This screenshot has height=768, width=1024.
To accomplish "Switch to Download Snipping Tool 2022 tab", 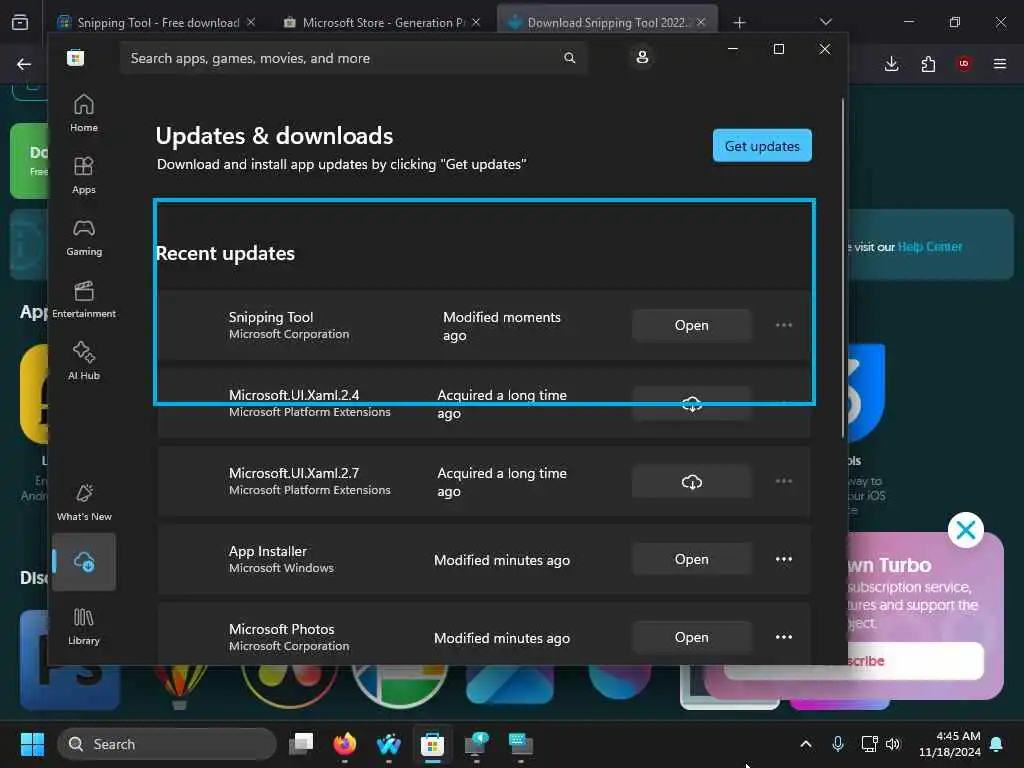I will coord(606,23).
